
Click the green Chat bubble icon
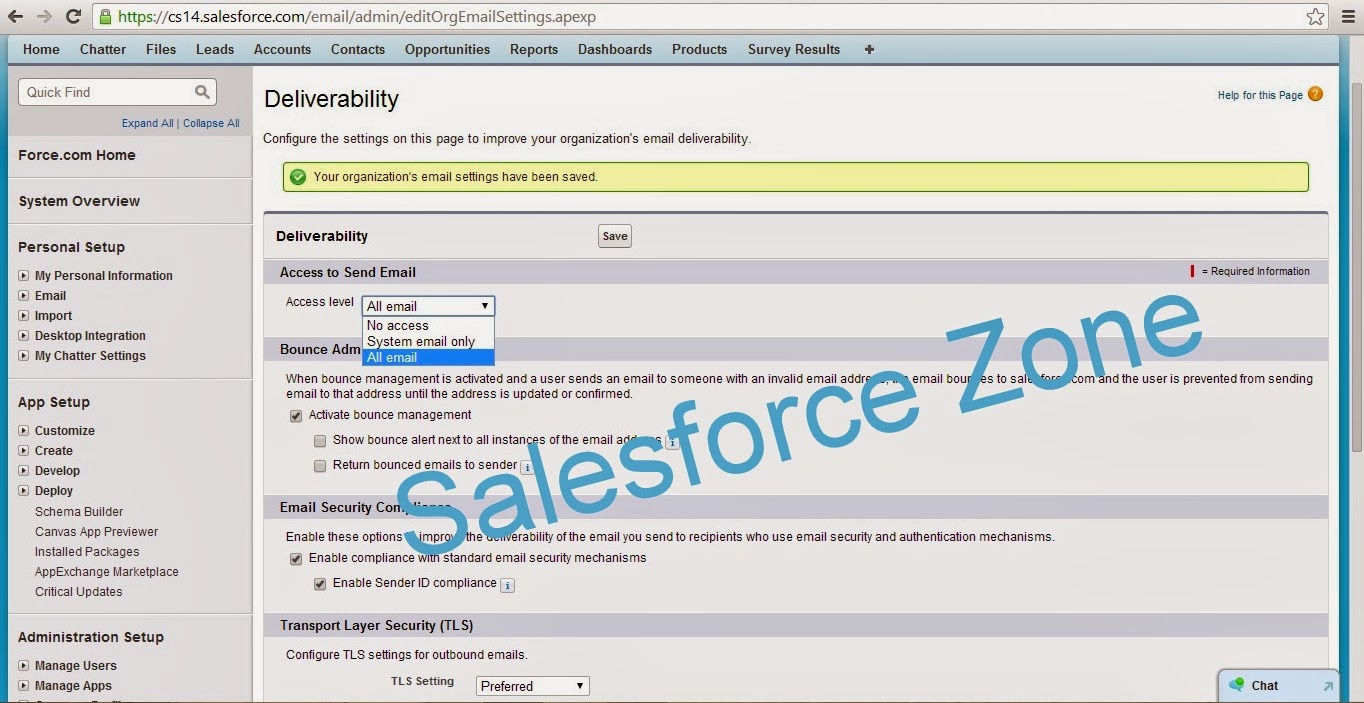(1236, 685)
